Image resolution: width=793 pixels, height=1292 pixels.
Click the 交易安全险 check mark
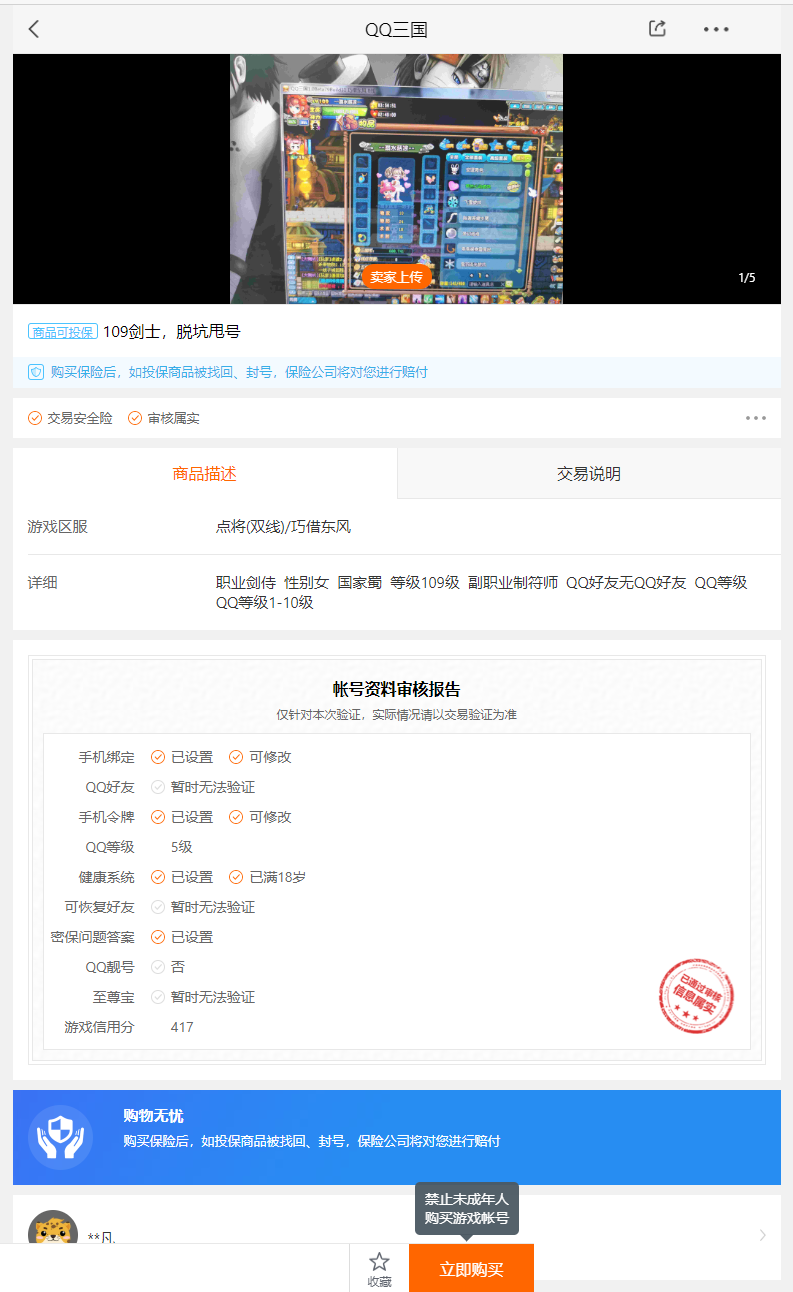(x=35, y=418)
